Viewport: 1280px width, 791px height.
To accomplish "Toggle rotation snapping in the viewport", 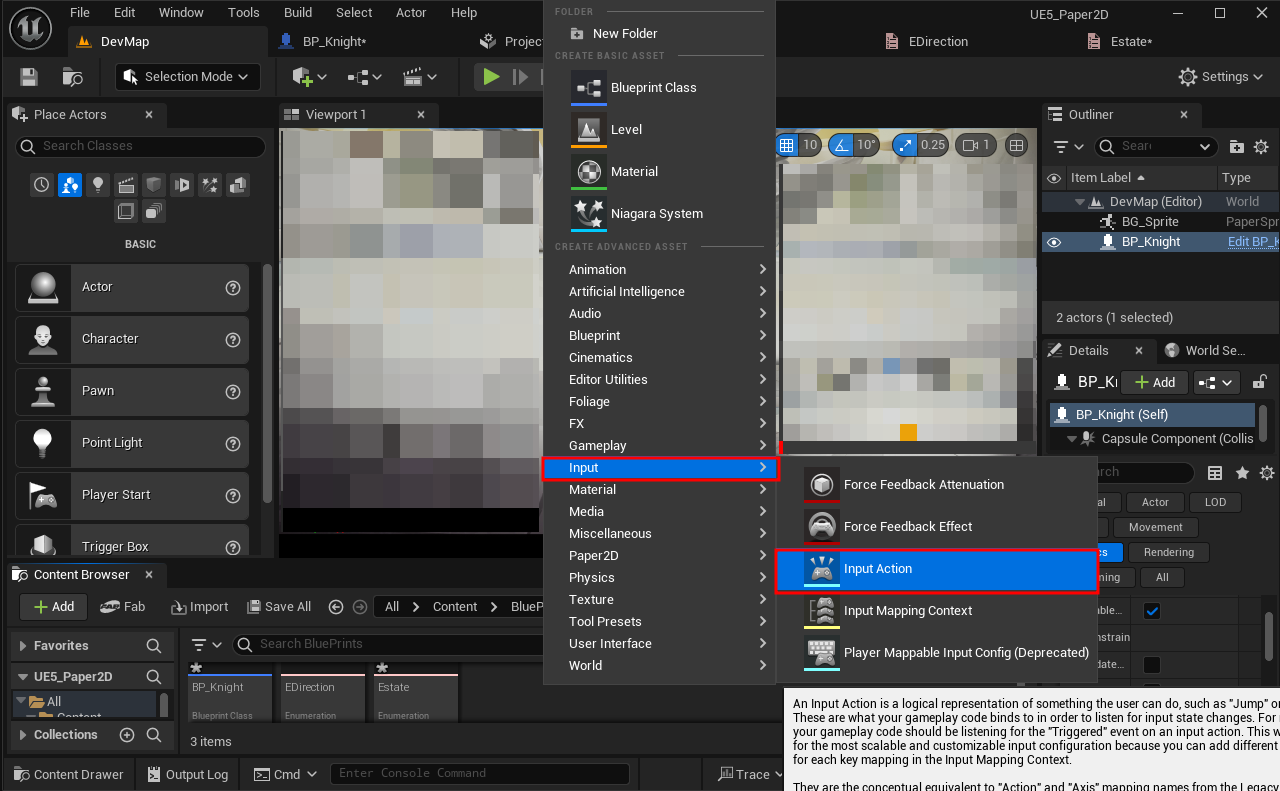I will (840, 145).
